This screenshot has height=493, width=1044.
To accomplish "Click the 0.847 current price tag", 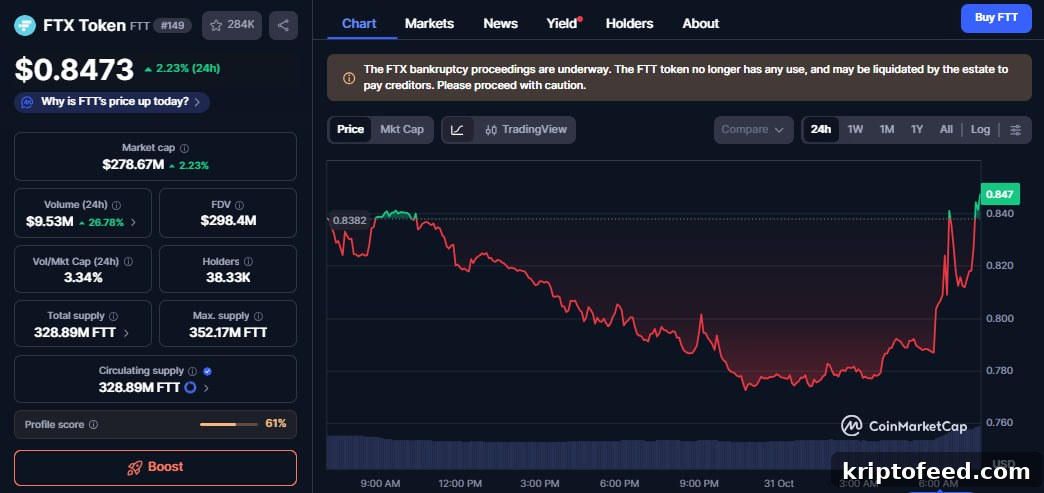I will [999, 195].
